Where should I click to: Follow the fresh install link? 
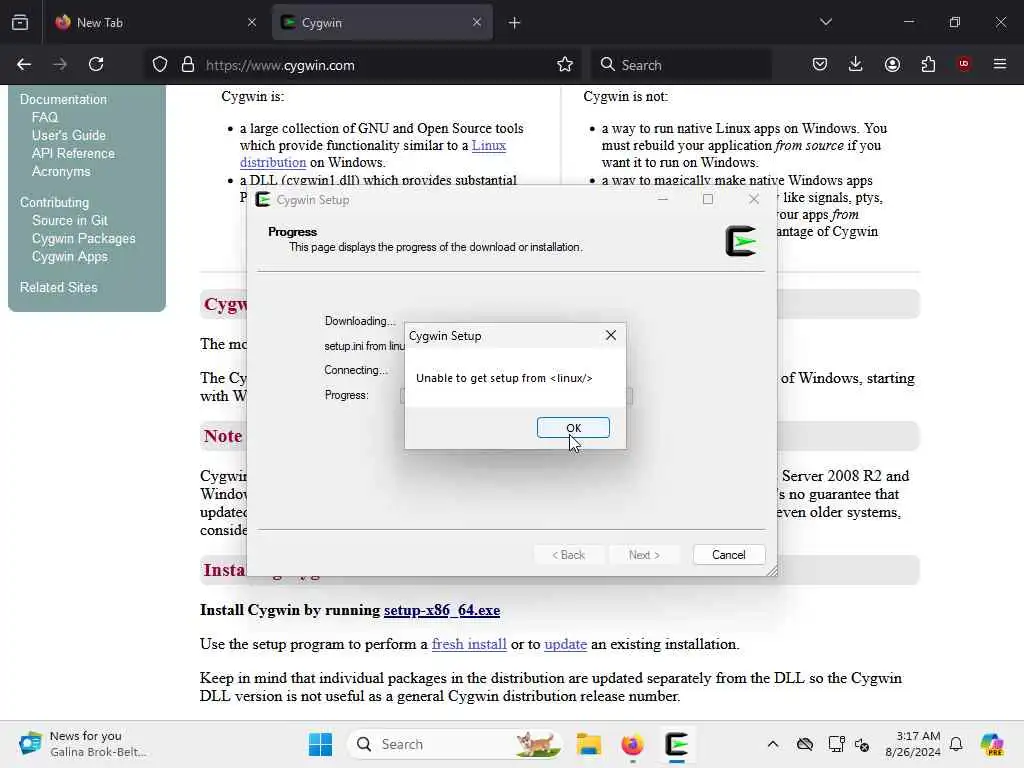tap(469, 644)
